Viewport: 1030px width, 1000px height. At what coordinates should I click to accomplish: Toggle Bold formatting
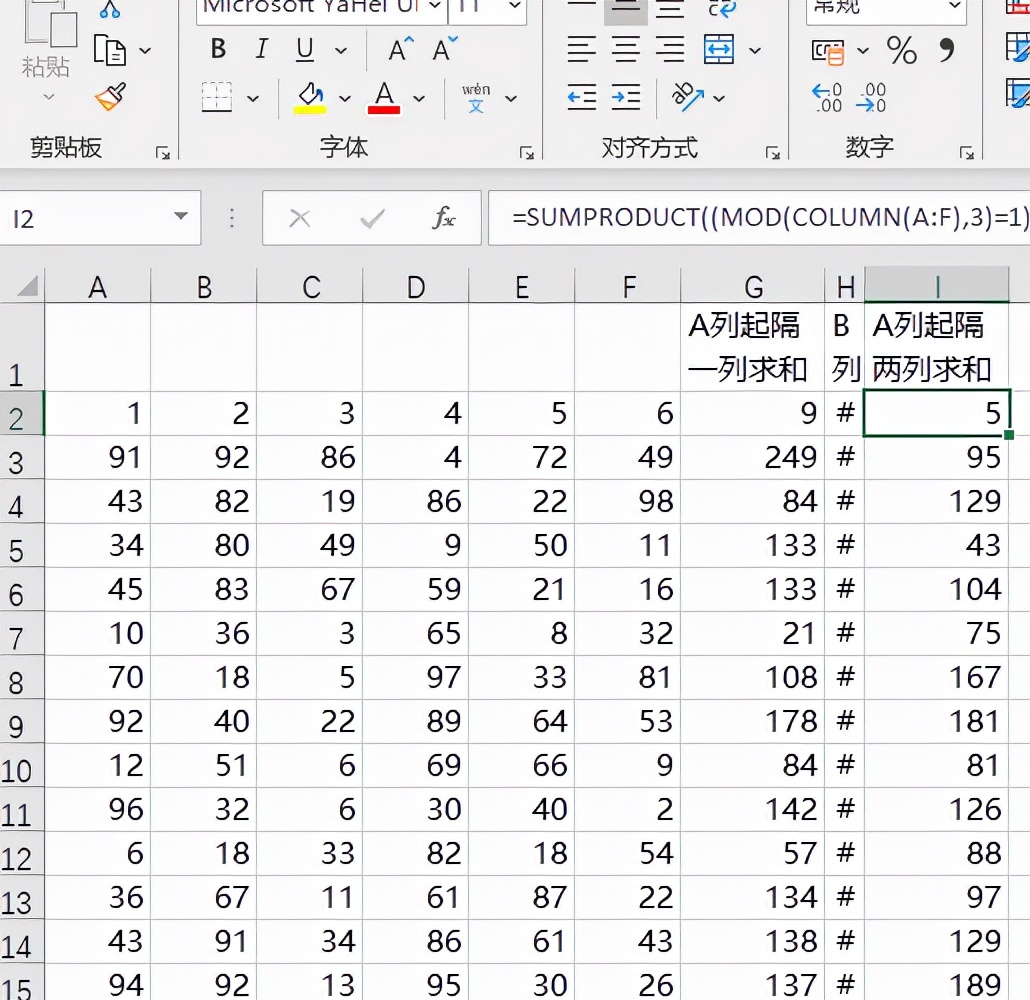pos(219,49)
